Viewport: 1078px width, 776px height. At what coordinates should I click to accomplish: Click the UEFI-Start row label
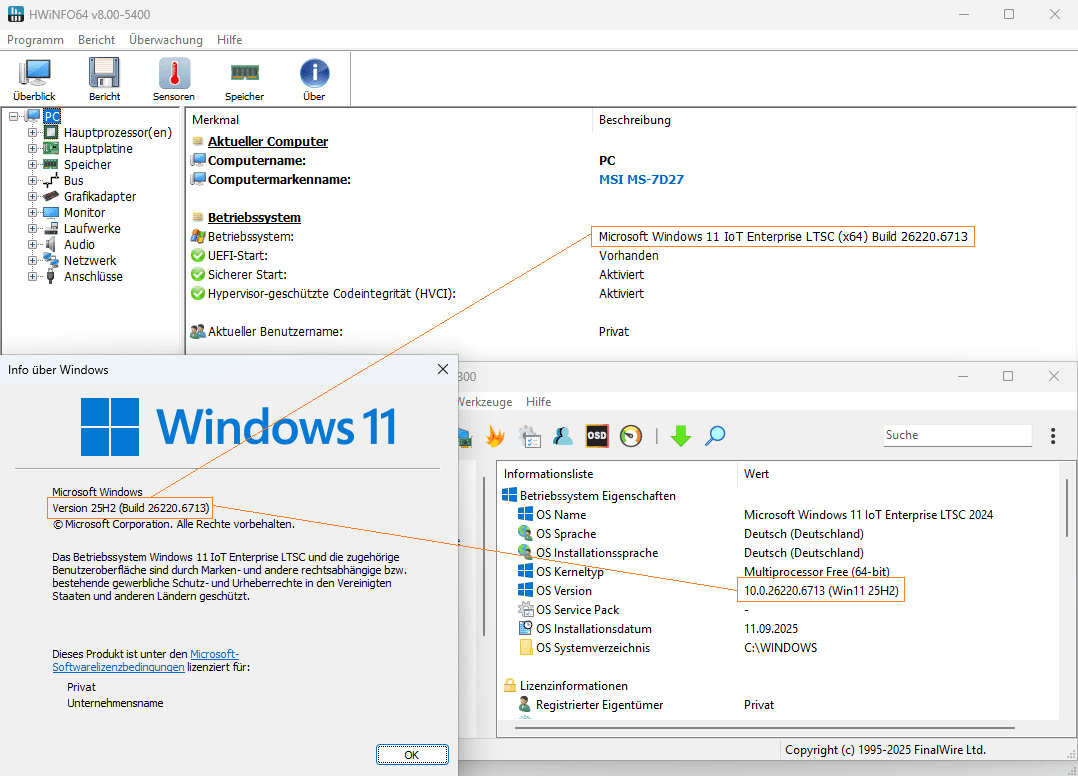[x=238, y=256]
